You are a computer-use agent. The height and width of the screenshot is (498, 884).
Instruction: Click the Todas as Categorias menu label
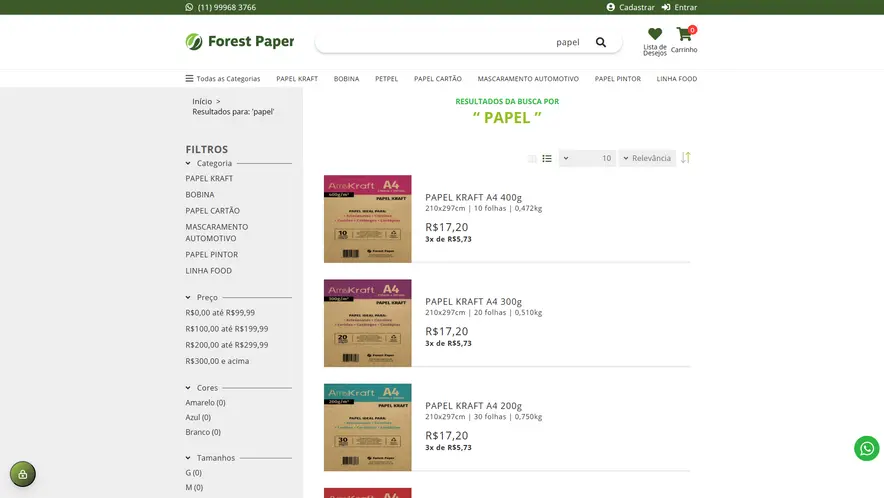[x=228, y=79]
